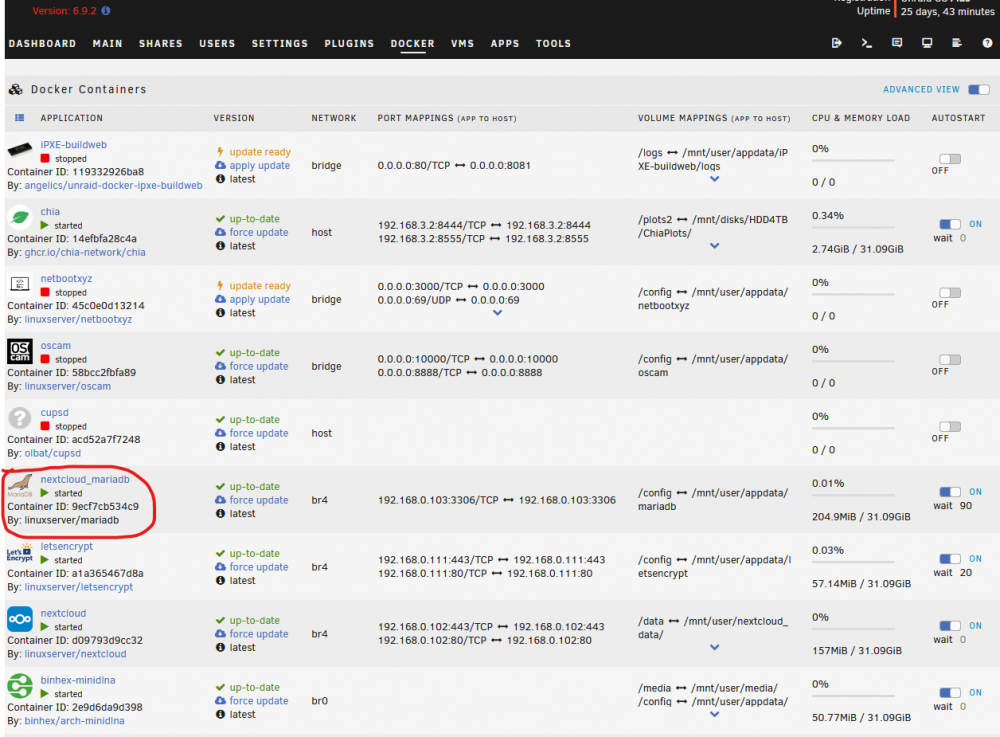
Task: Click the nextcloud_mariadb CPU load bar
Action: click(853, 495)
